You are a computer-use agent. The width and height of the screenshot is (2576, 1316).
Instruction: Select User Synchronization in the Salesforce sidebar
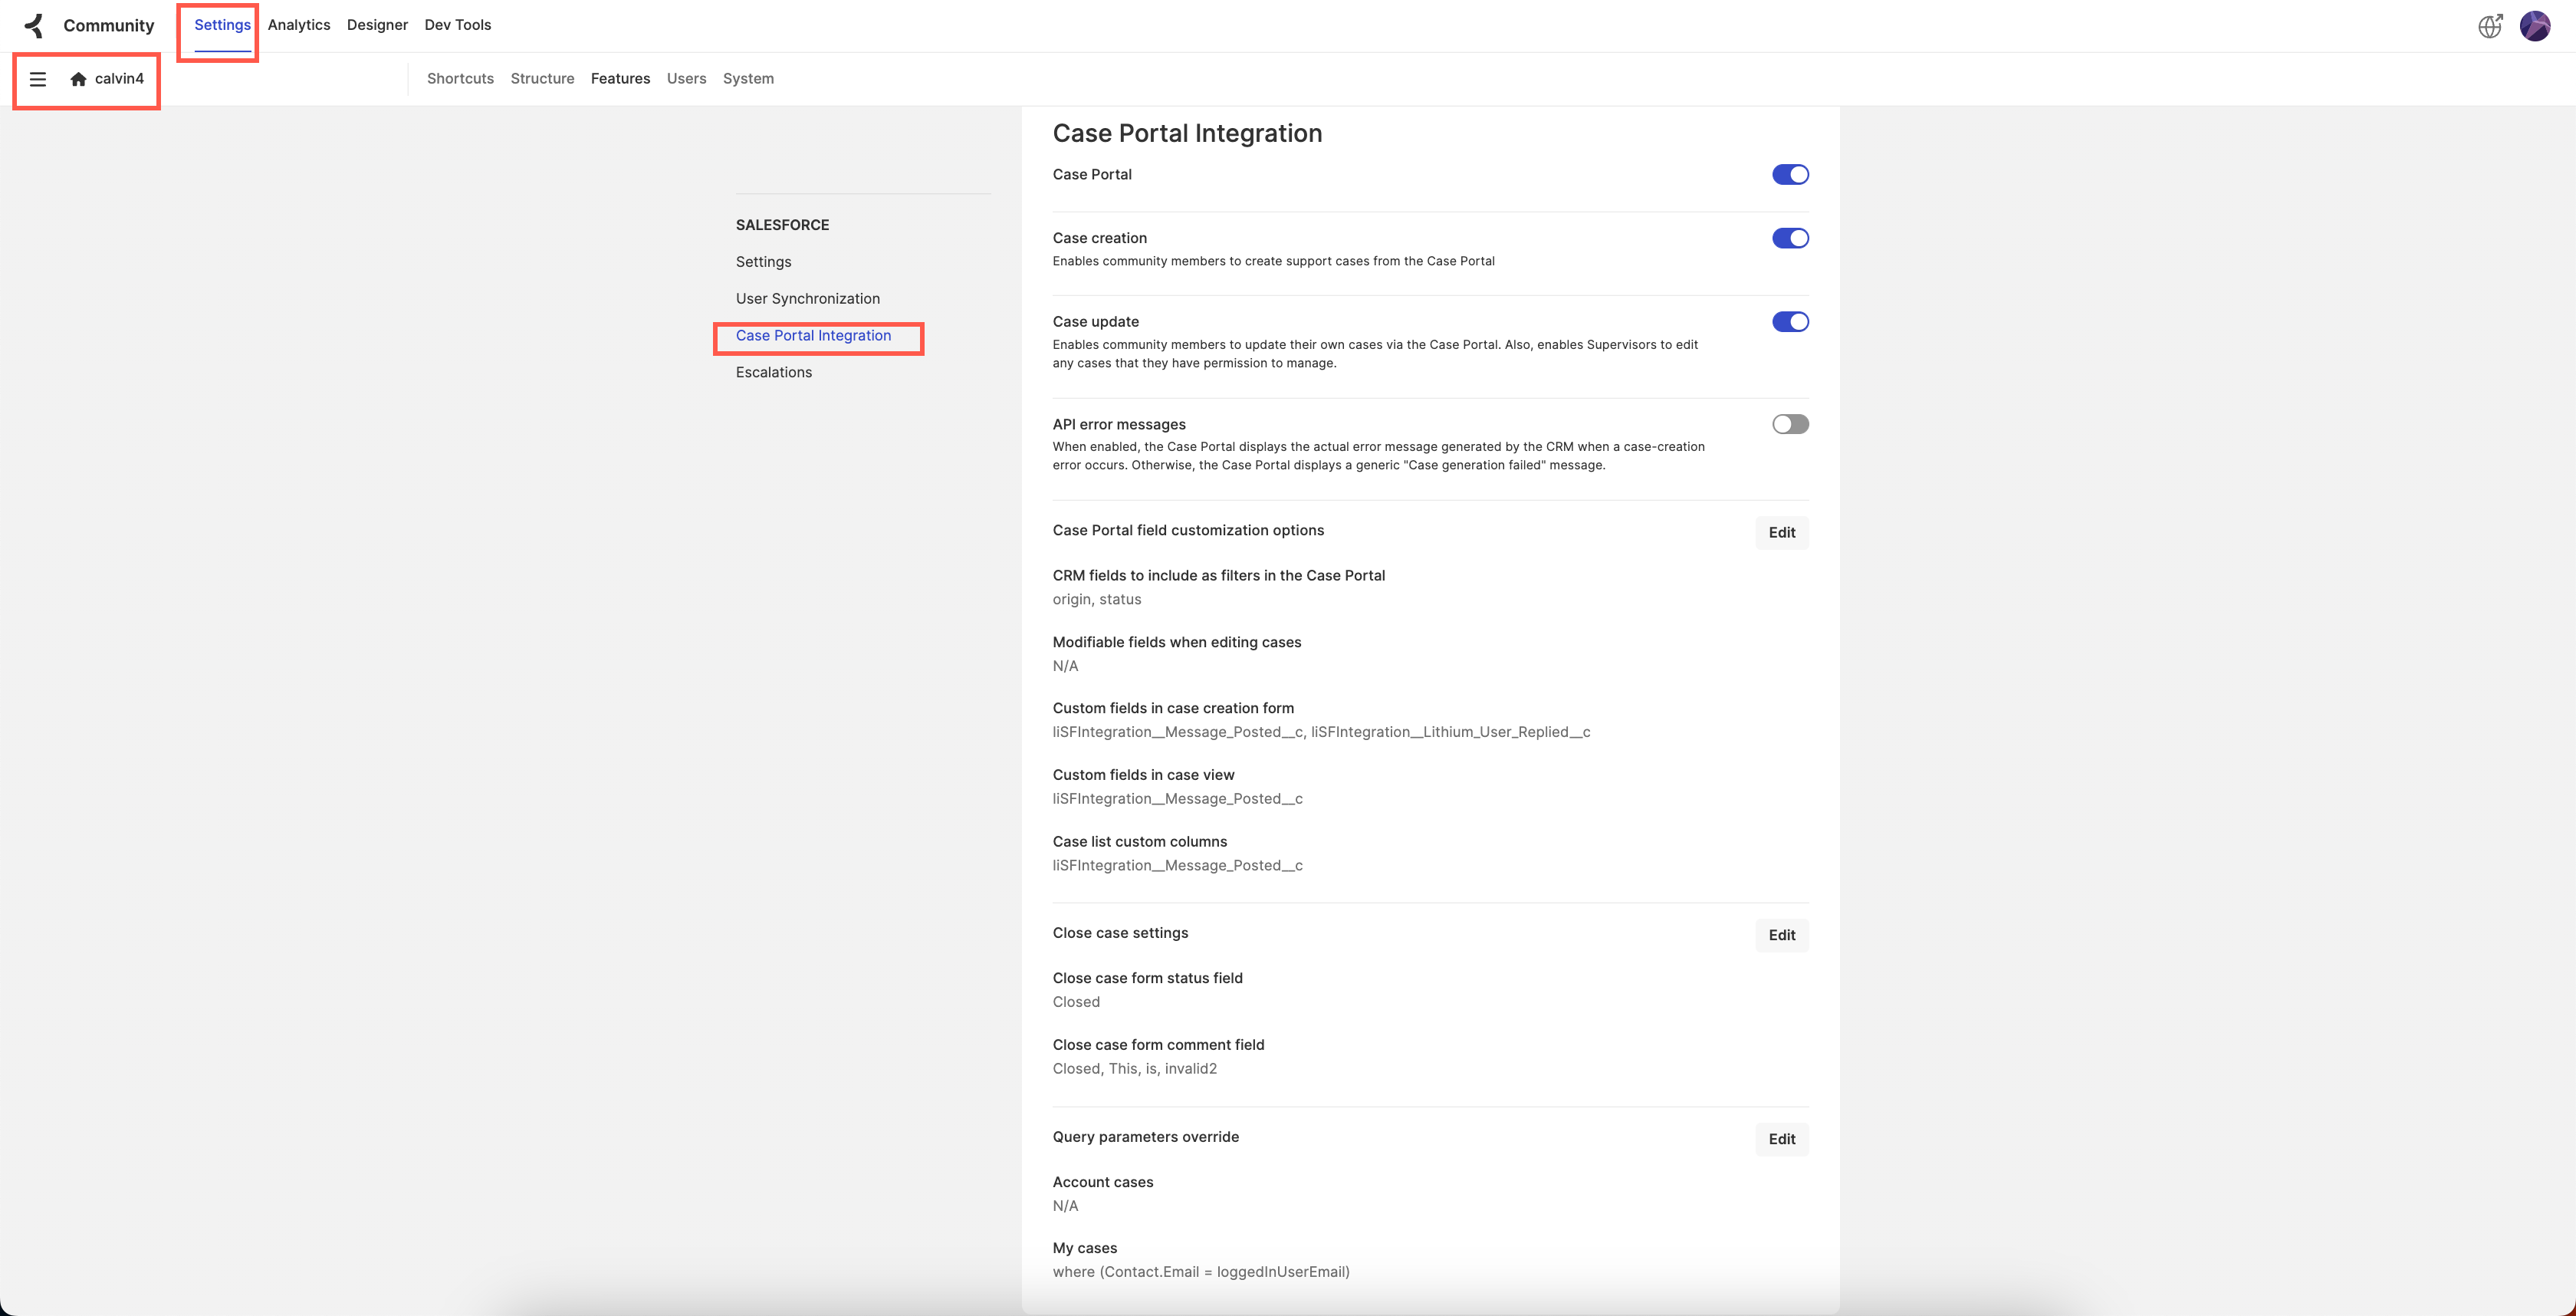[x=807, y=298]
